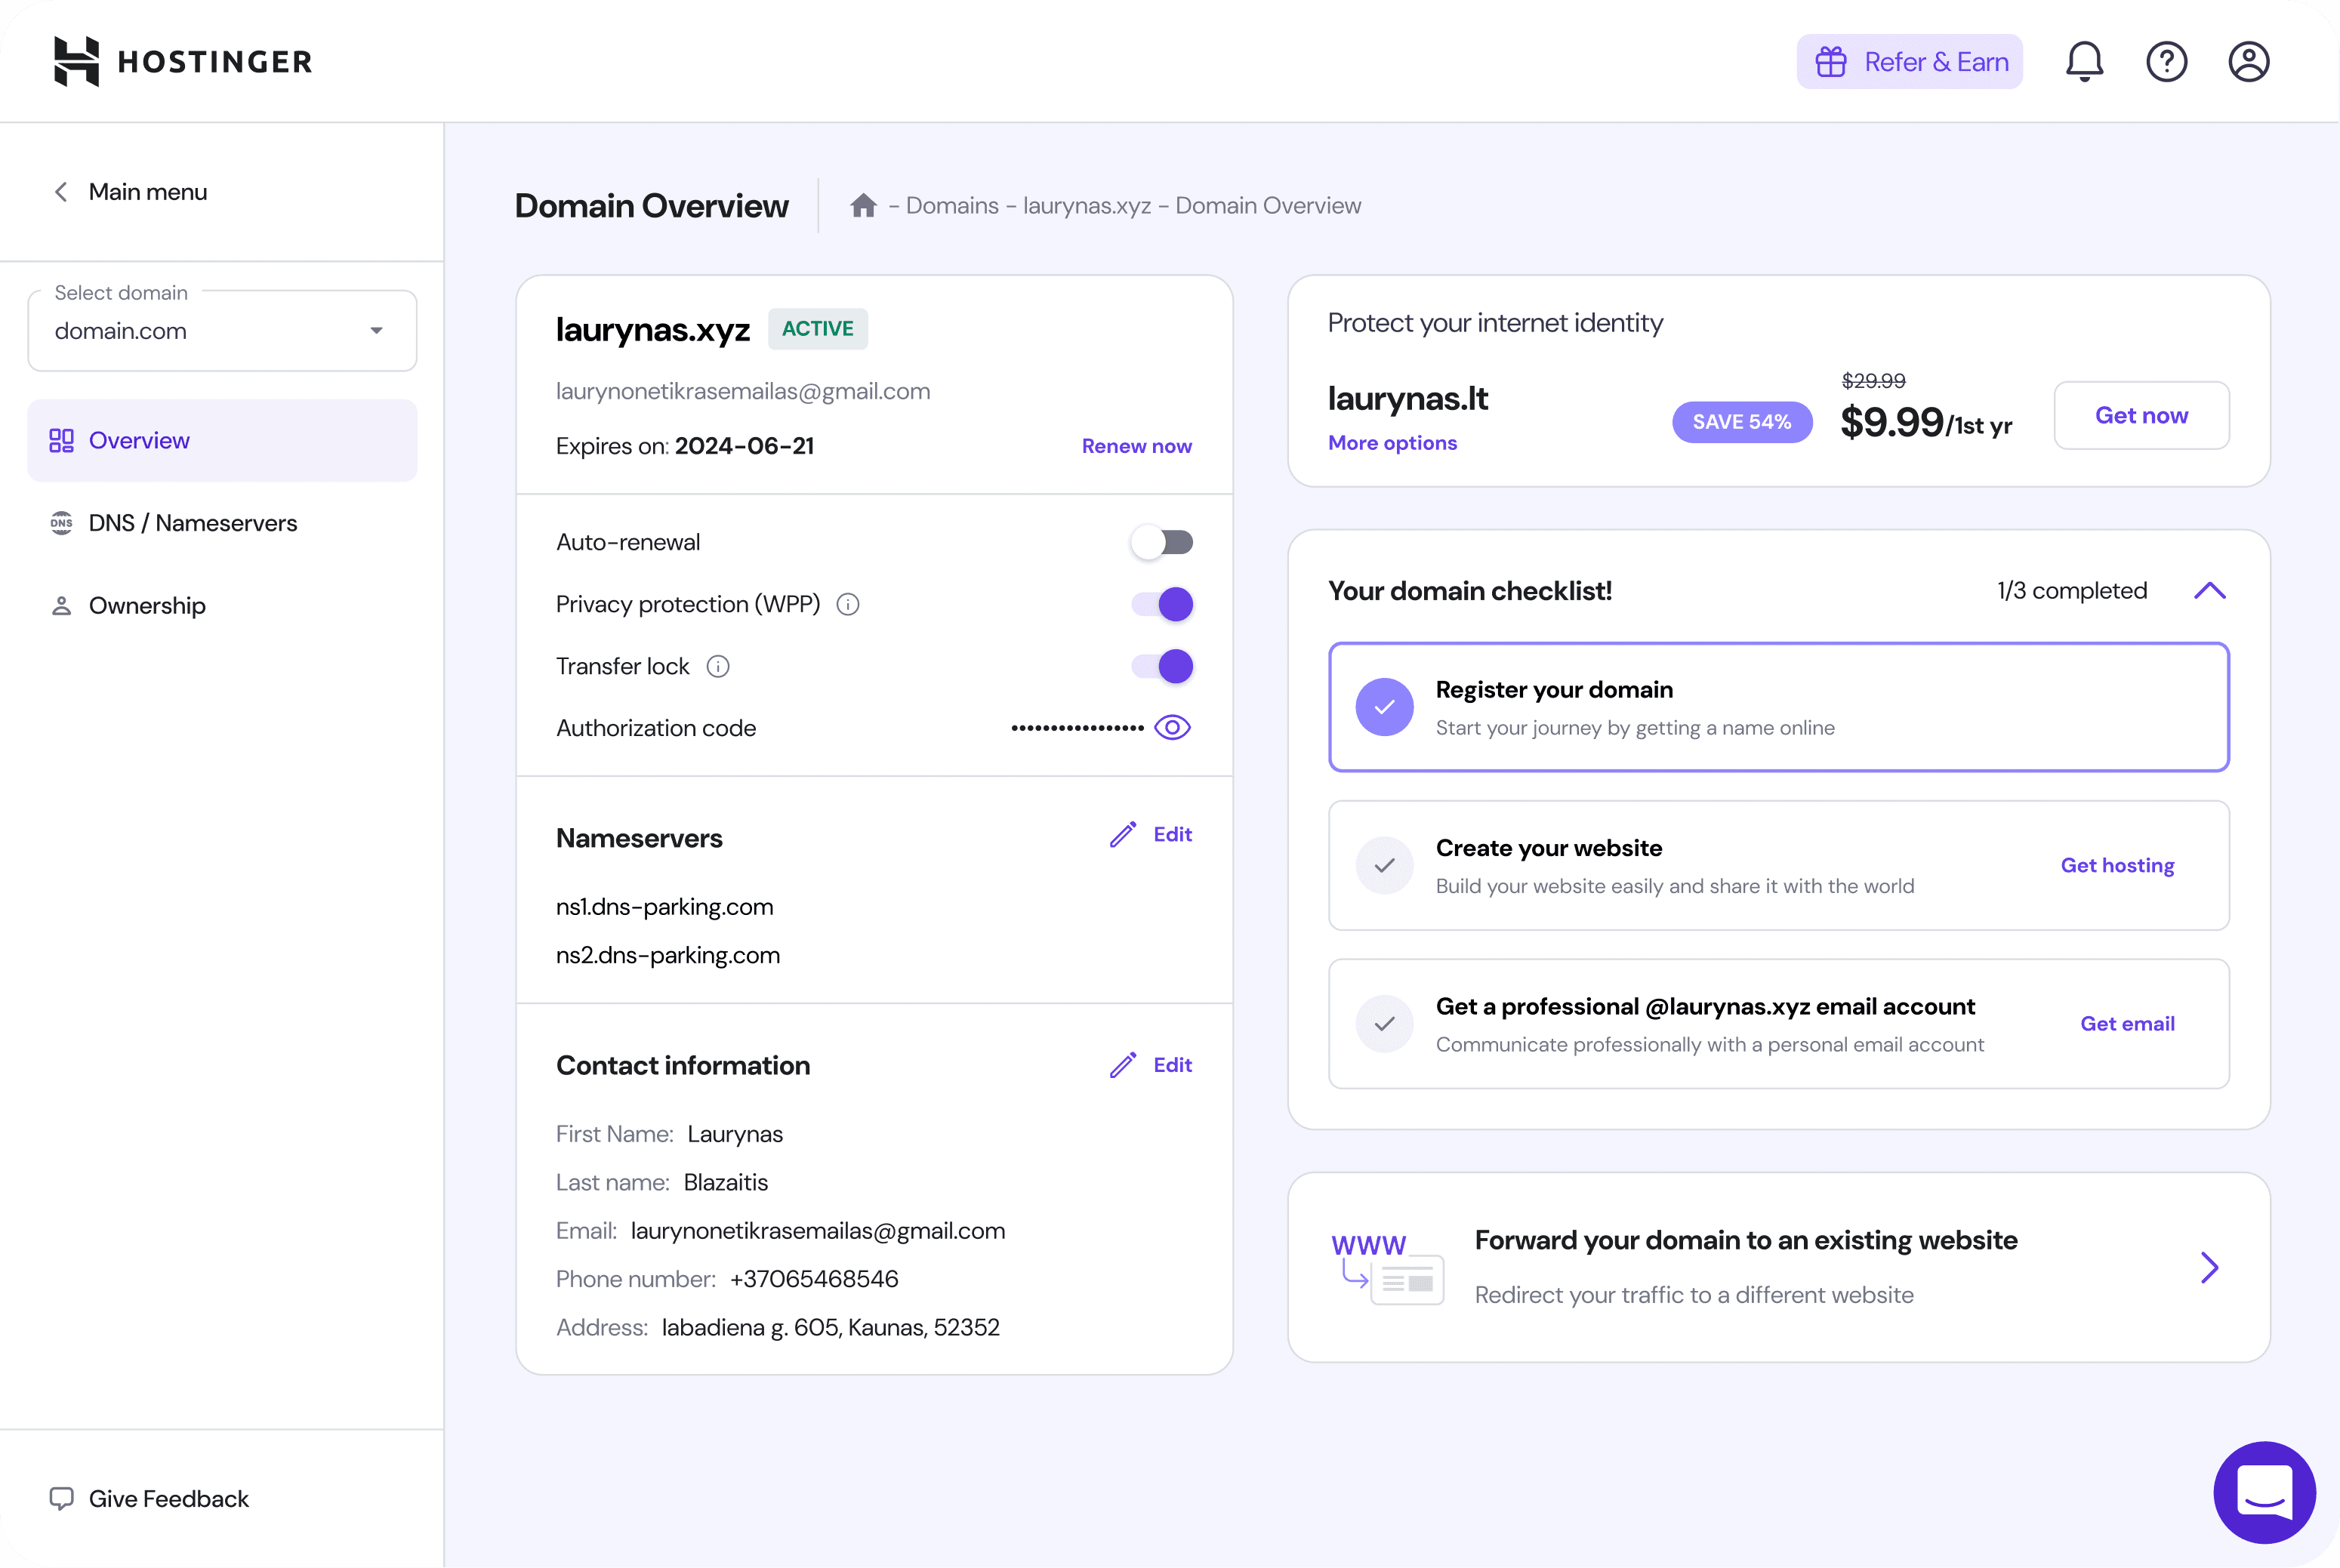The height and width of the screenshot is (1568, 2340).
Task: Toggle the Auto-renewal switch
Action: click(1162, 542)
